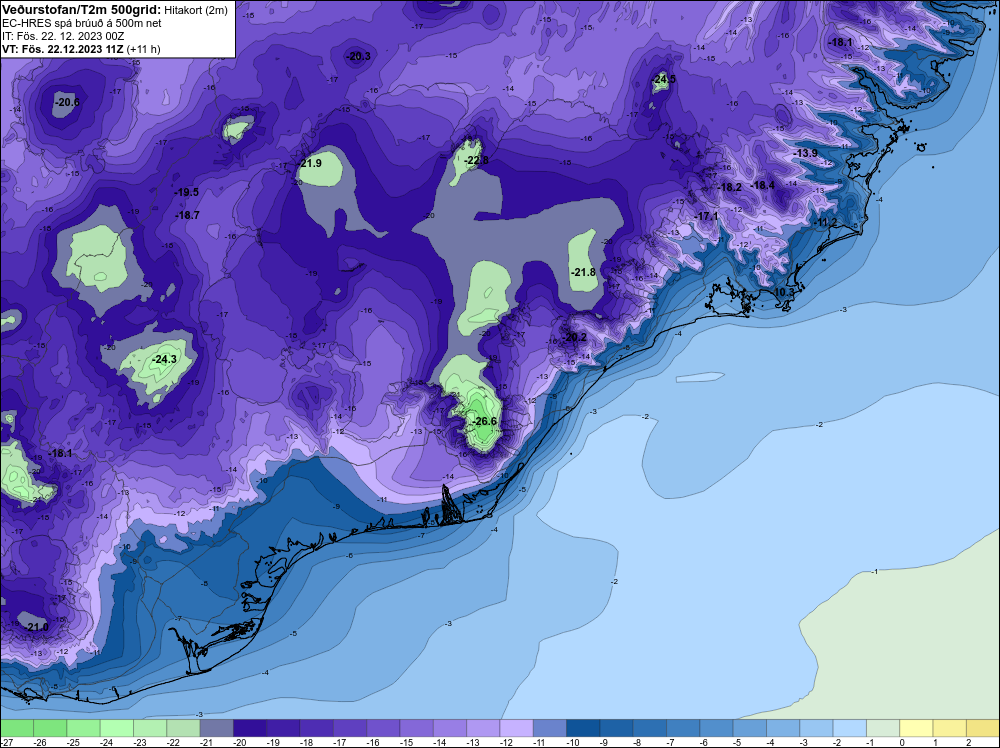Image resolution: width=1000 pixels, height=748 pixels.
Task: Click the -20.3 temperature label
Action: click(358, 56)
